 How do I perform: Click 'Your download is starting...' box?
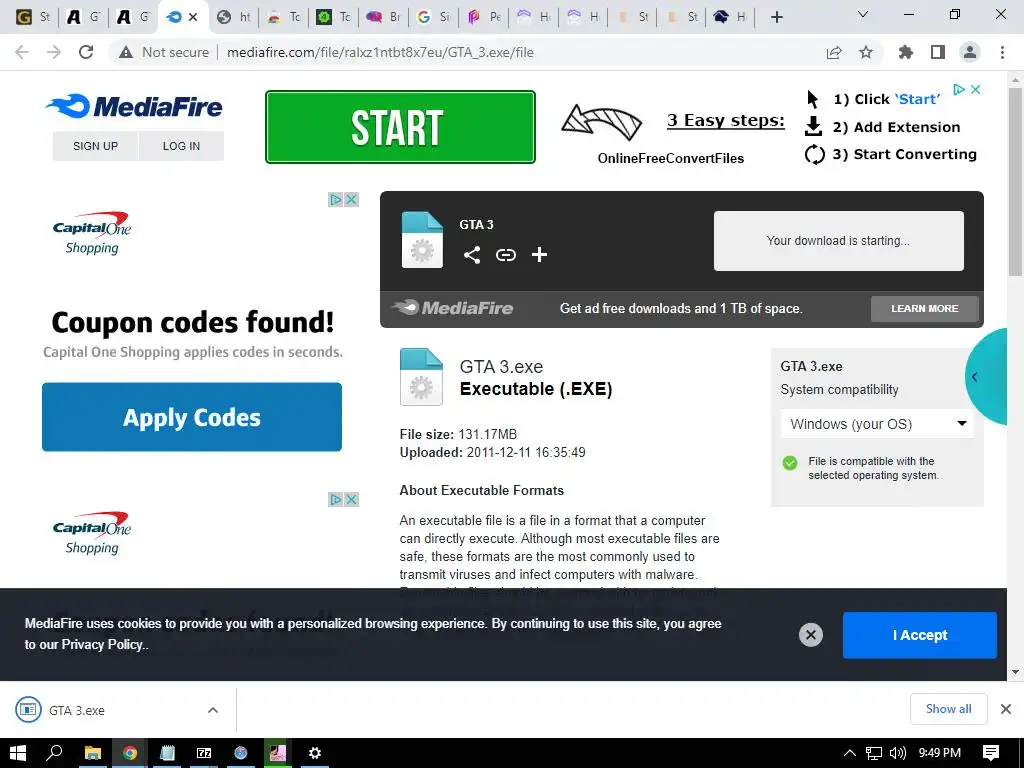pos(839,240)
